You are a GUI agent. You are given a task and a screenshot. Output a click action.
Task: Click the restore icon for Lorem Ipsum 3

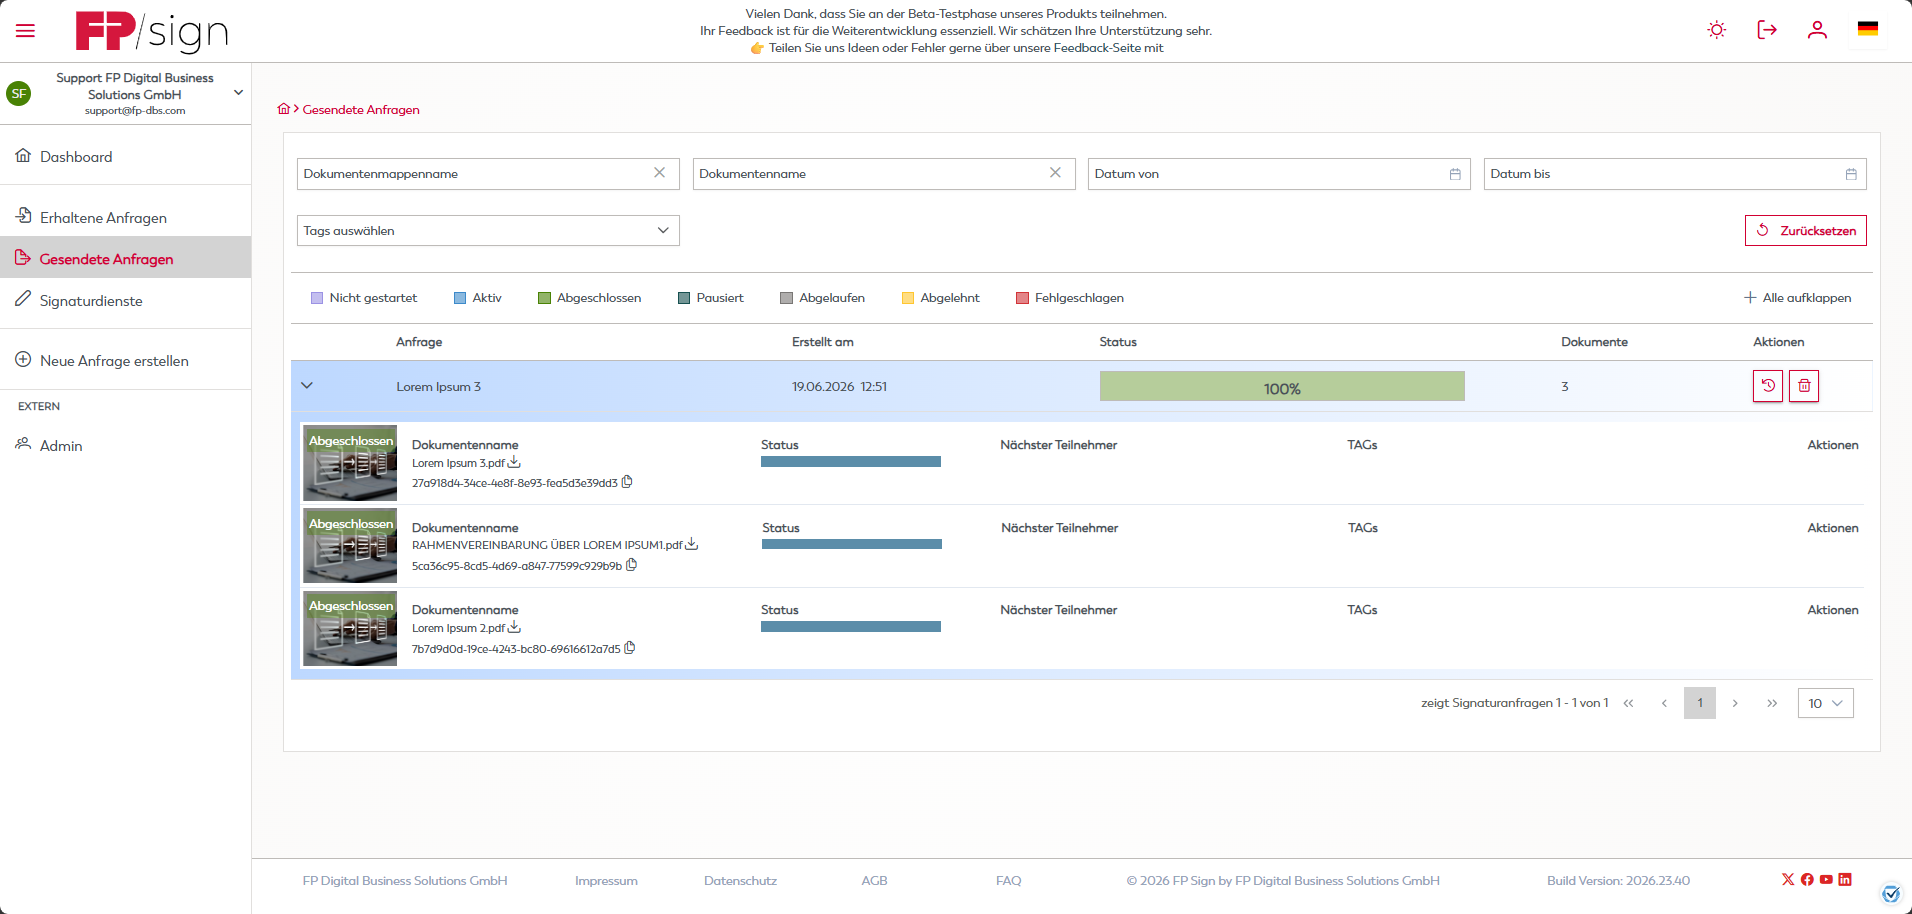(x=1768, y=386)
